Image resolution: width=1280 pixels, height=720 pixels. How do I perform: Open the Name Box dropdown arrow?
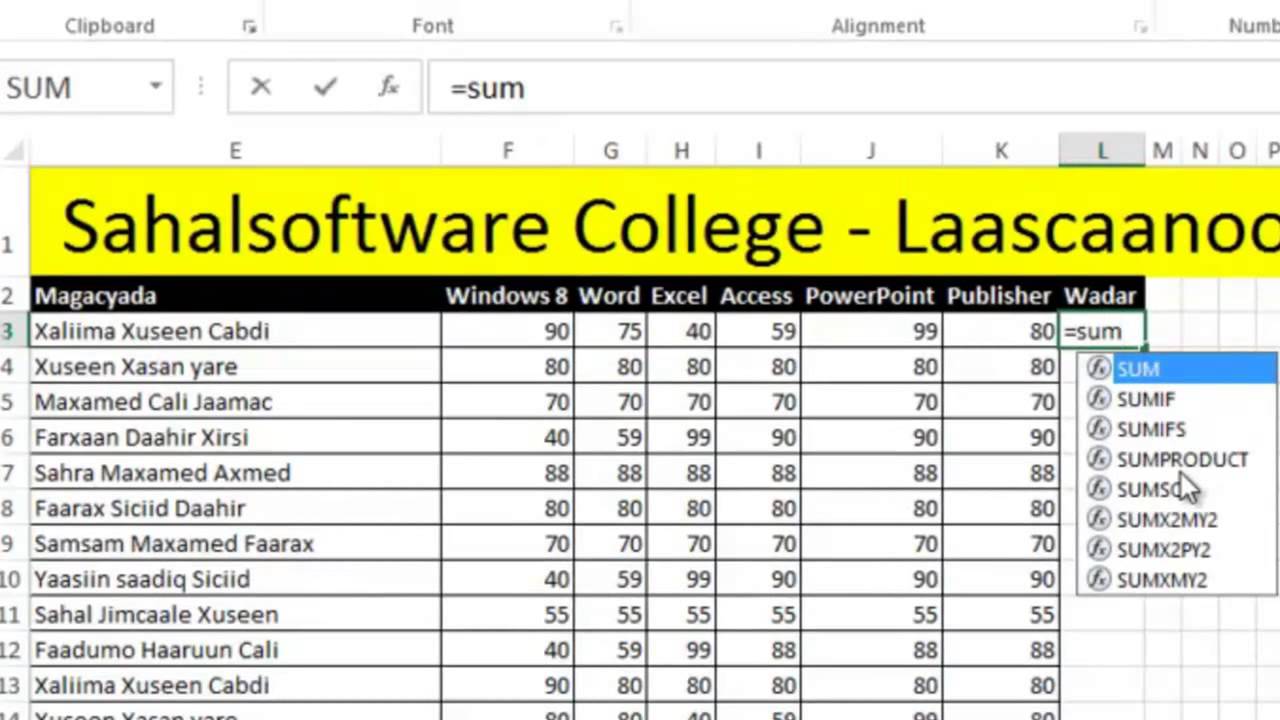[x=156, y=87]
